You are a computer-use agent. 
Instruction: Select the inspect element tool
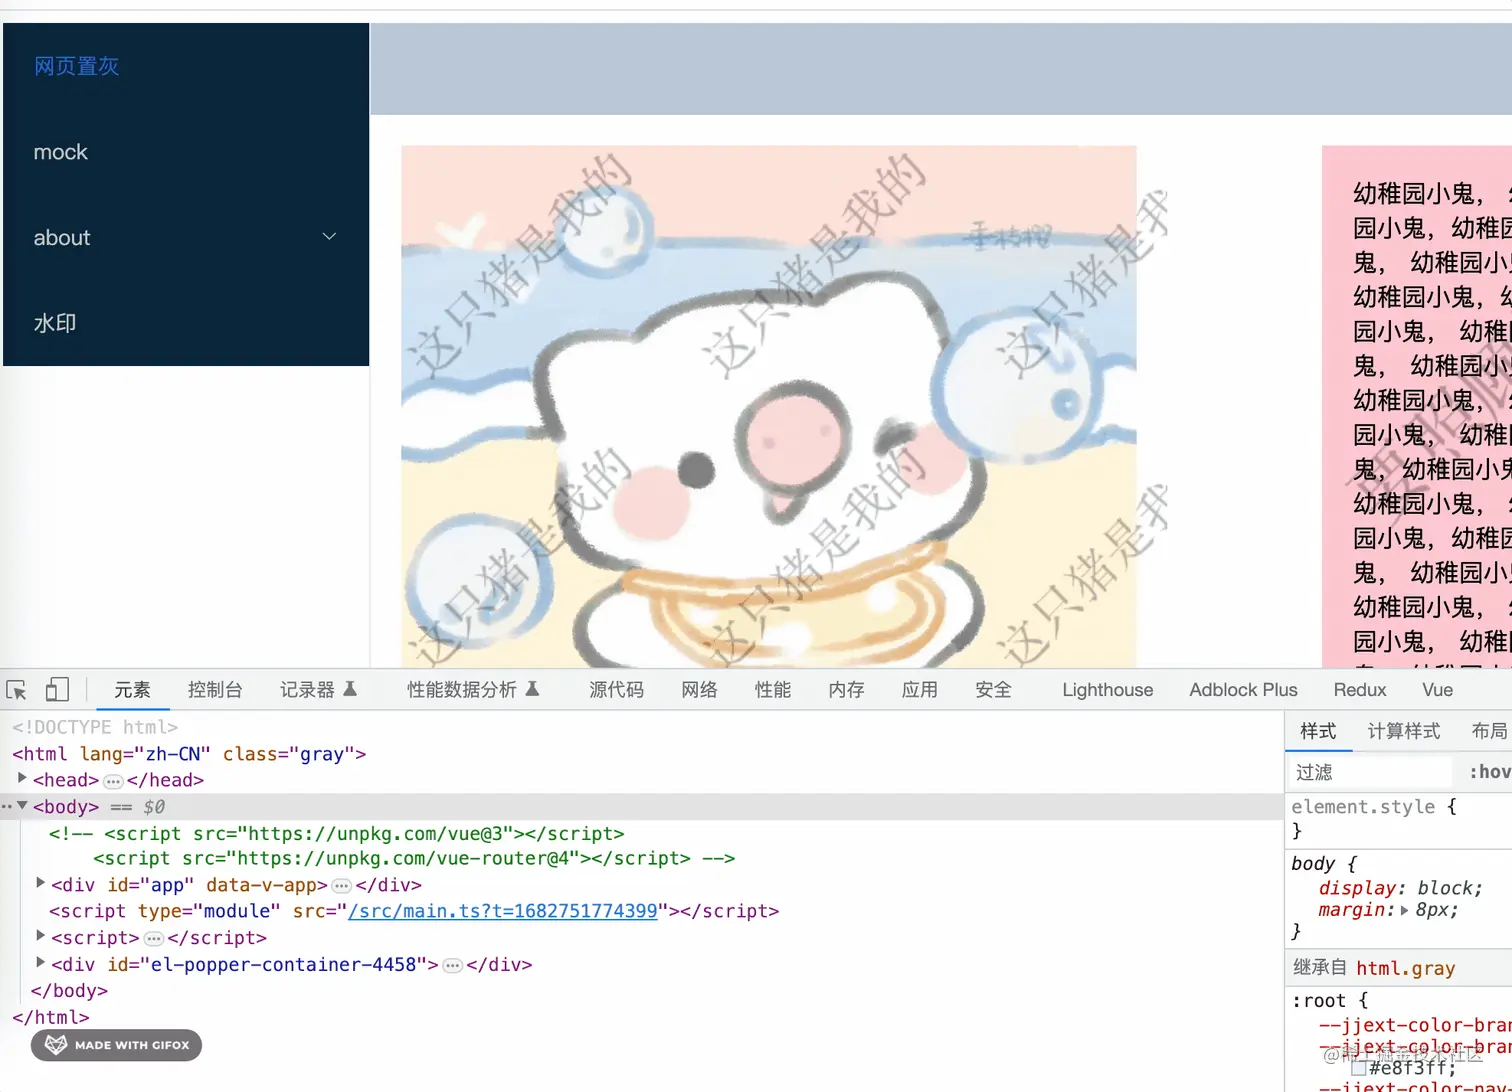[15, 689]
